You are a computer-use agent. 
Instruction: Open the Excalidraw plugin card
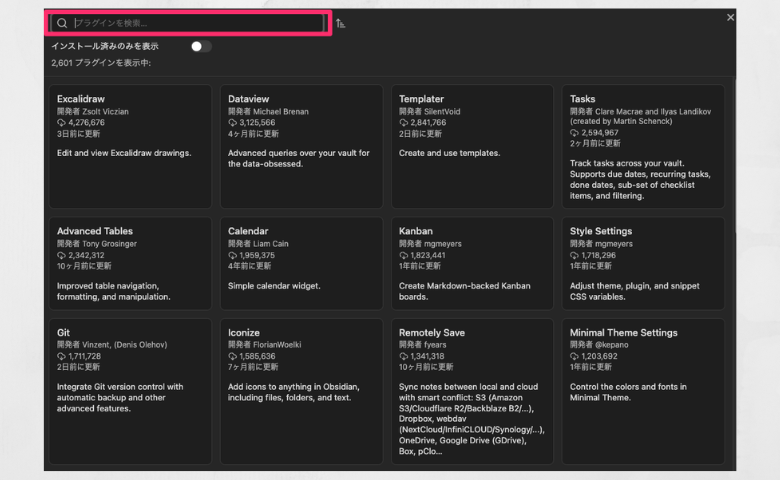130,146
